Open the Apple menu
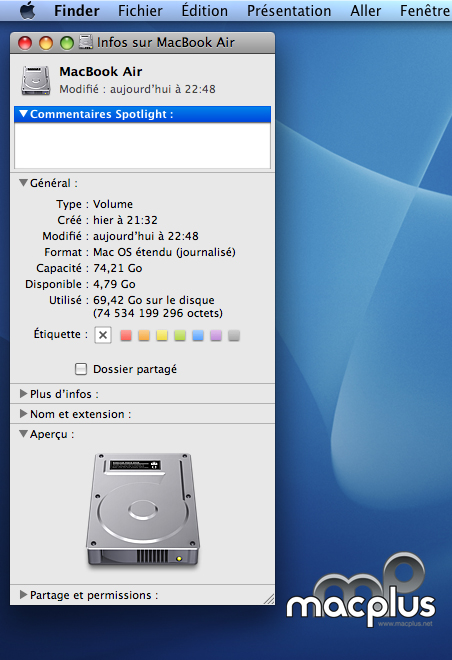The height and width of the screenshot is (660, 452). click(x=28, y=11)
